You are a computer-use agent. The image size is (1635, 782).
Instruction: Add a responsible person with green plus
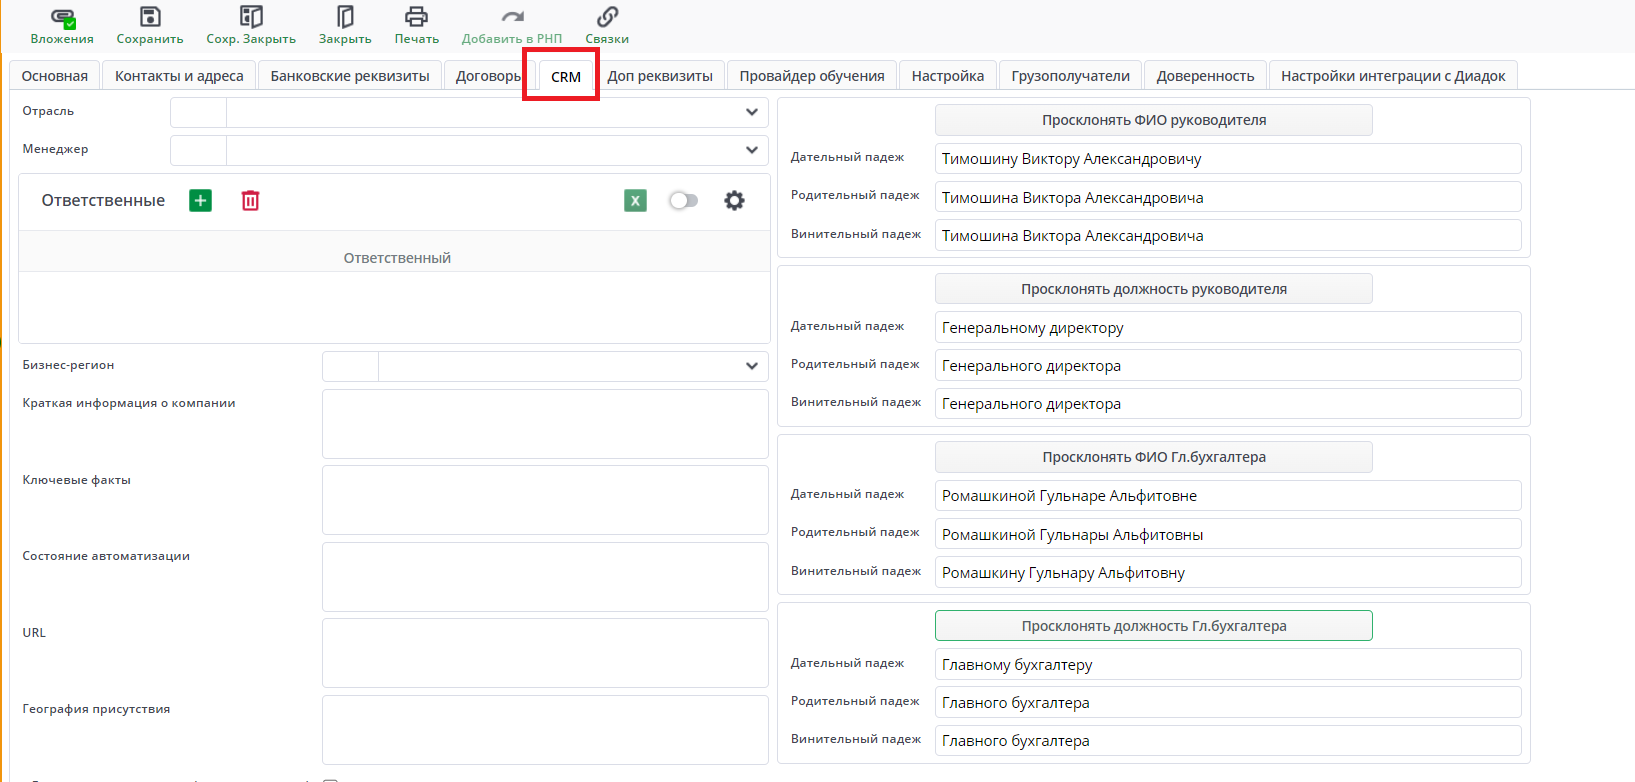point(201,201)
